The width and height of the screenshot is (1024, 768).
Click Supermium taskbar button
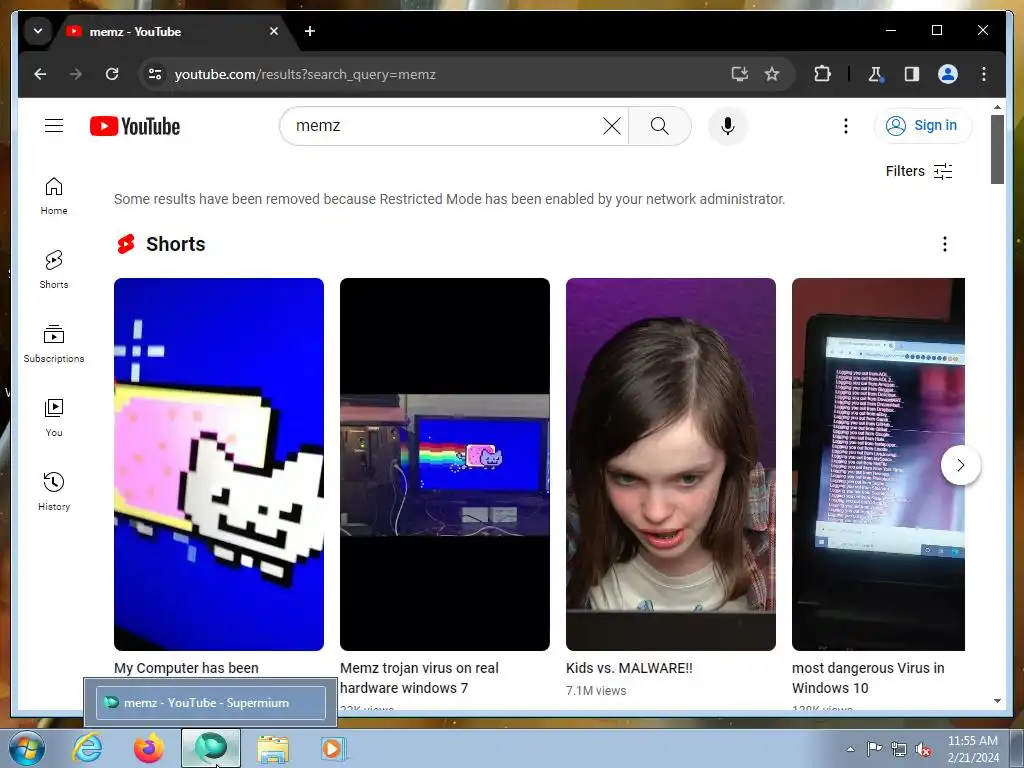[210, 748]
